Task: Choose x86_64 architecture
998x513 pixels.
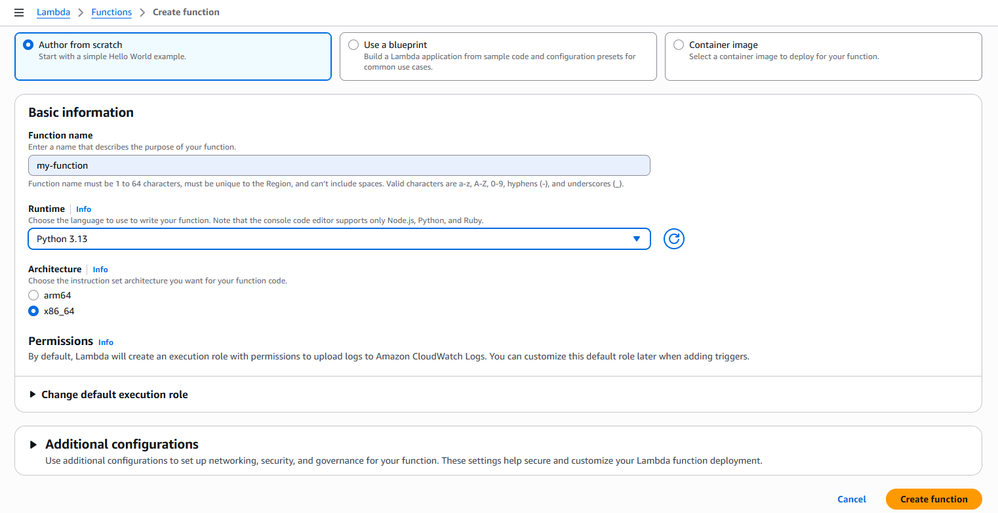Action: (34, 311)
